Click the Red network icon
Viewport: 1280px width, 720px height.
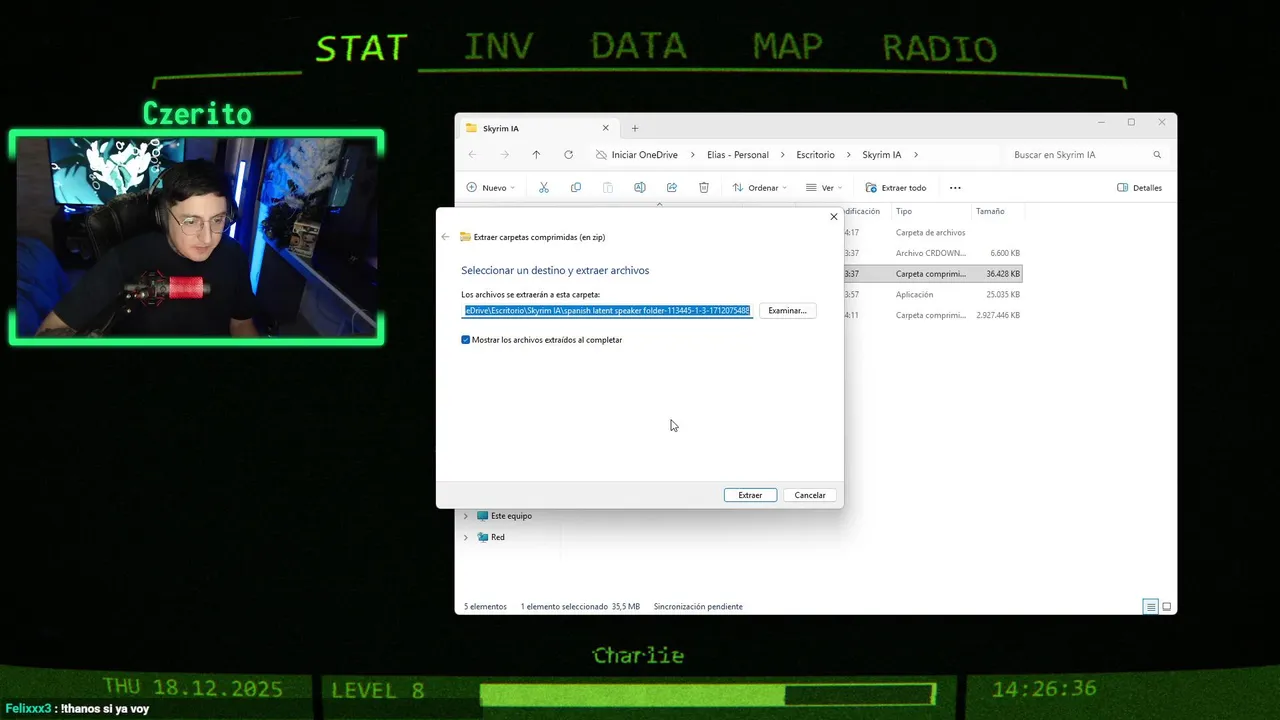click(483, 537)
